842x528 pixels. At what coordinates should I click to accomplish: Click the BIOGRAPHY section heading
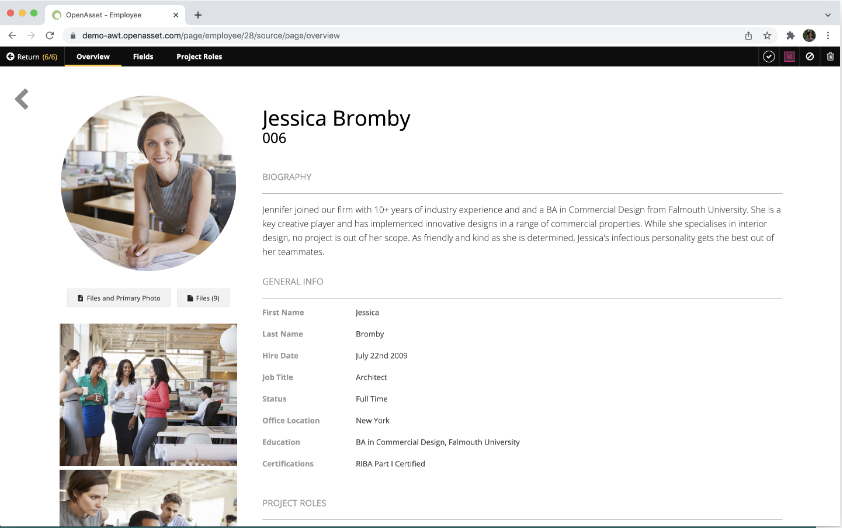click(287, 177)
